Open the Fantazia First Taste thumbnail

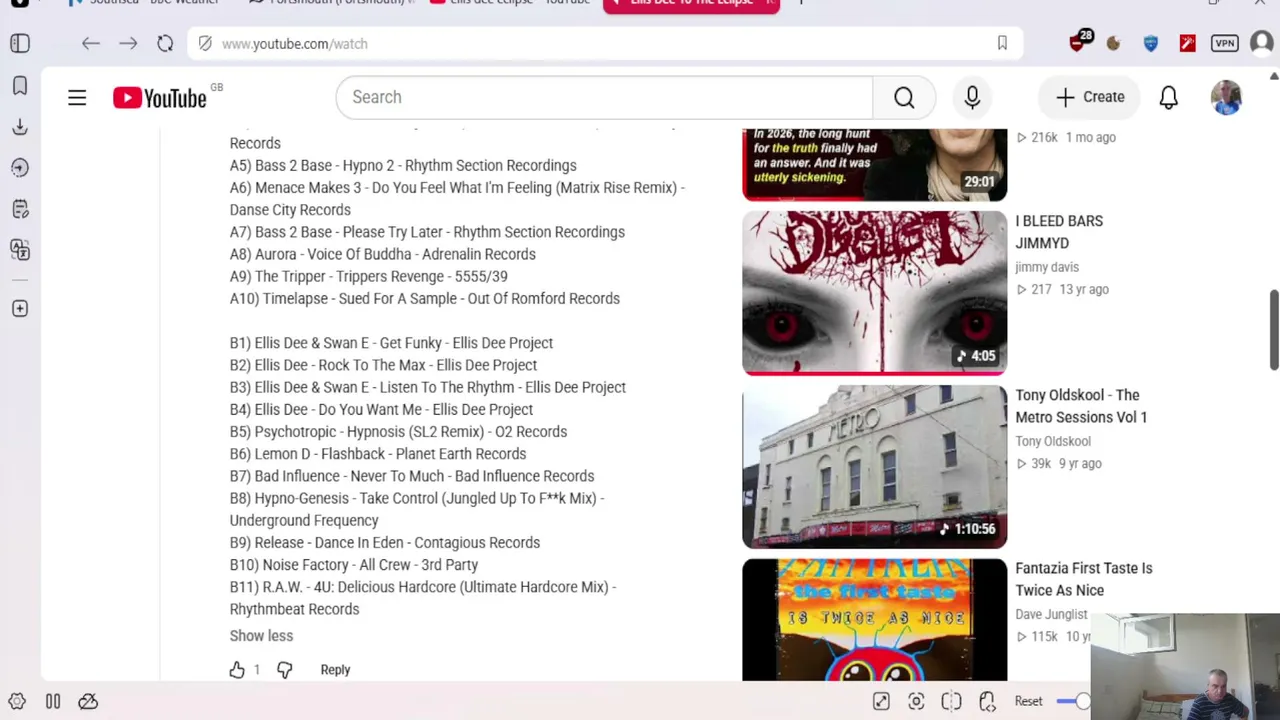874,620
